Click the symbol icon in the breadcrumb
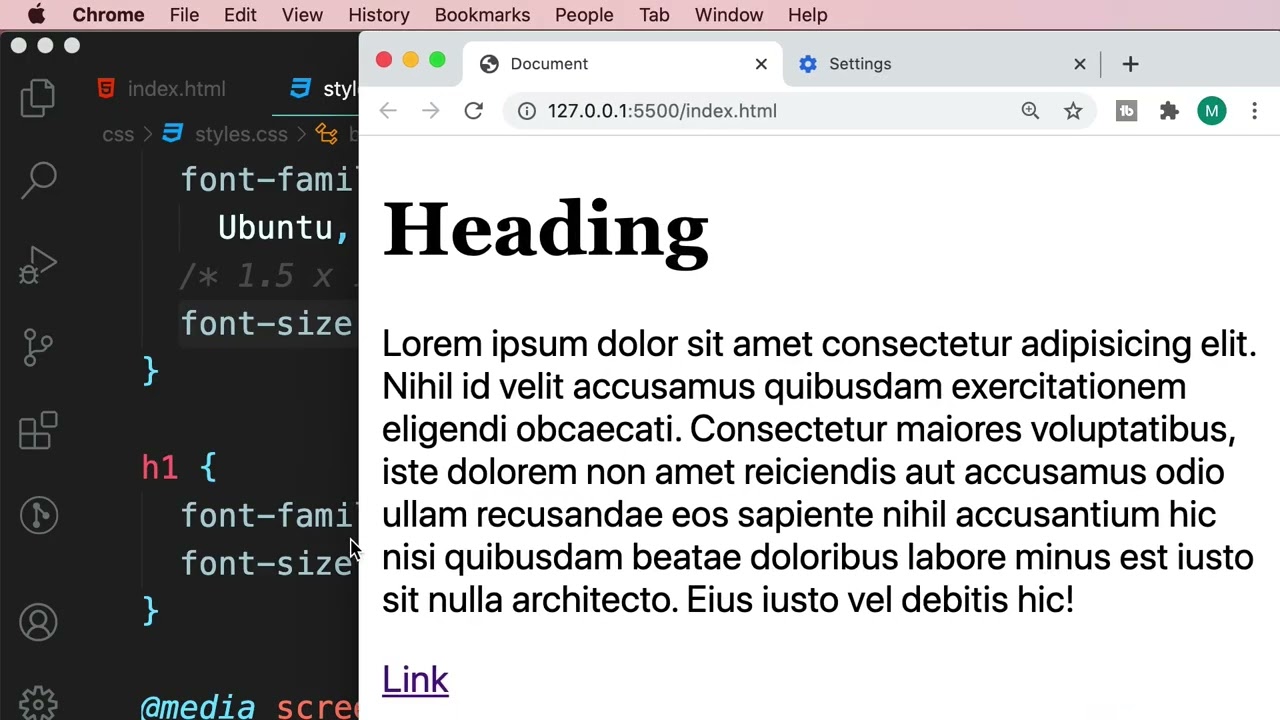 coord(326,134)
